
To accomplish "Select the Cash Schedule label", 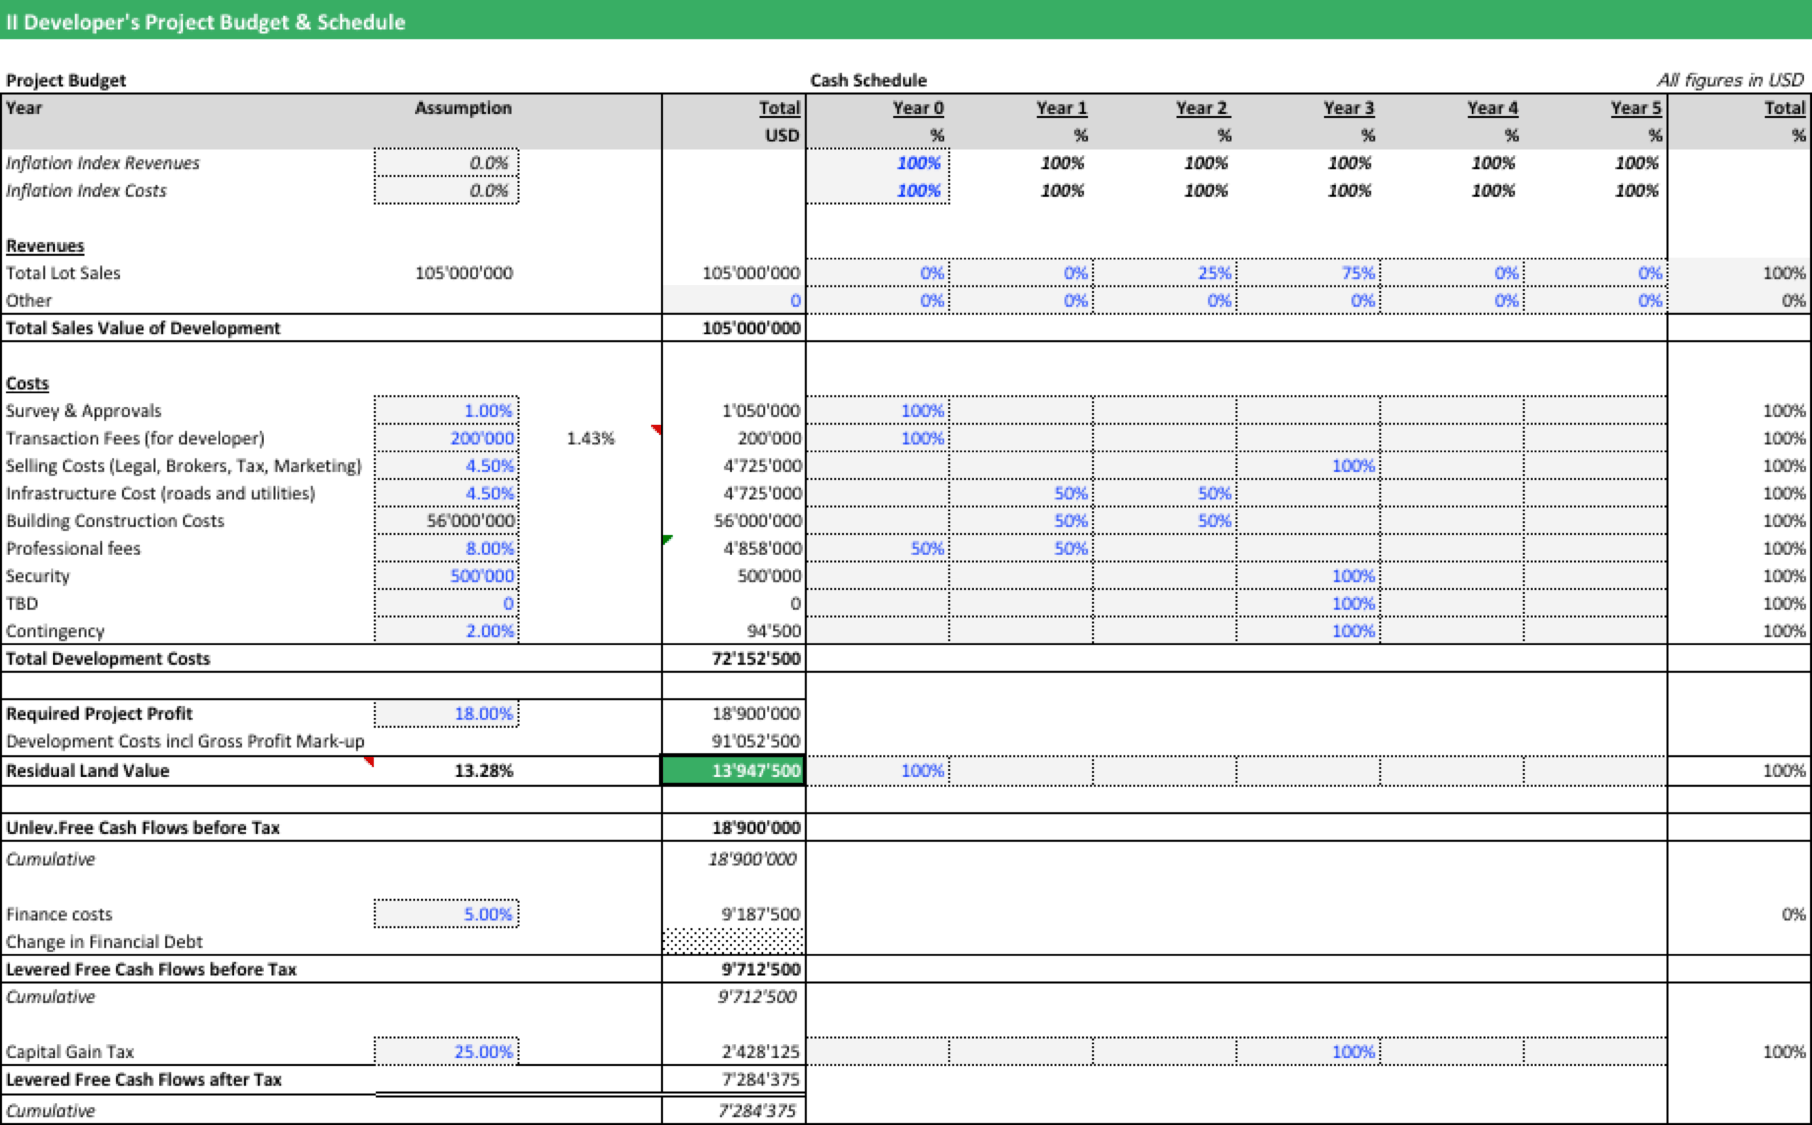I will coord(868,80).
